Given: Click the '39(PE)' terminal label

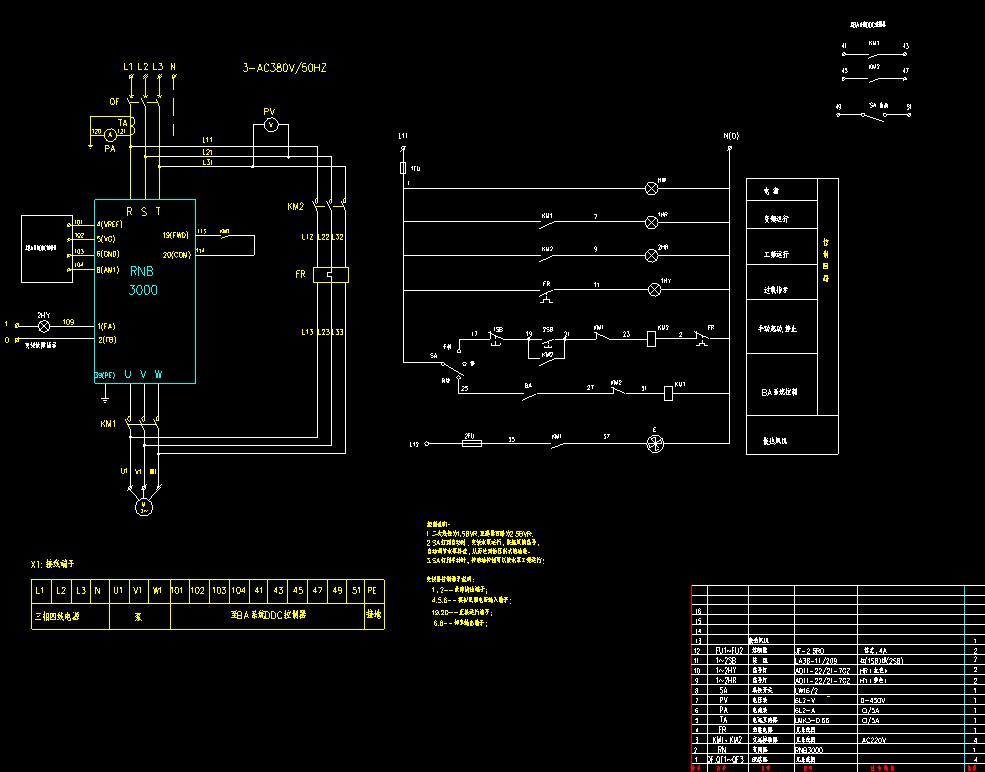Looking at the screenshot, I should point(105,375).
